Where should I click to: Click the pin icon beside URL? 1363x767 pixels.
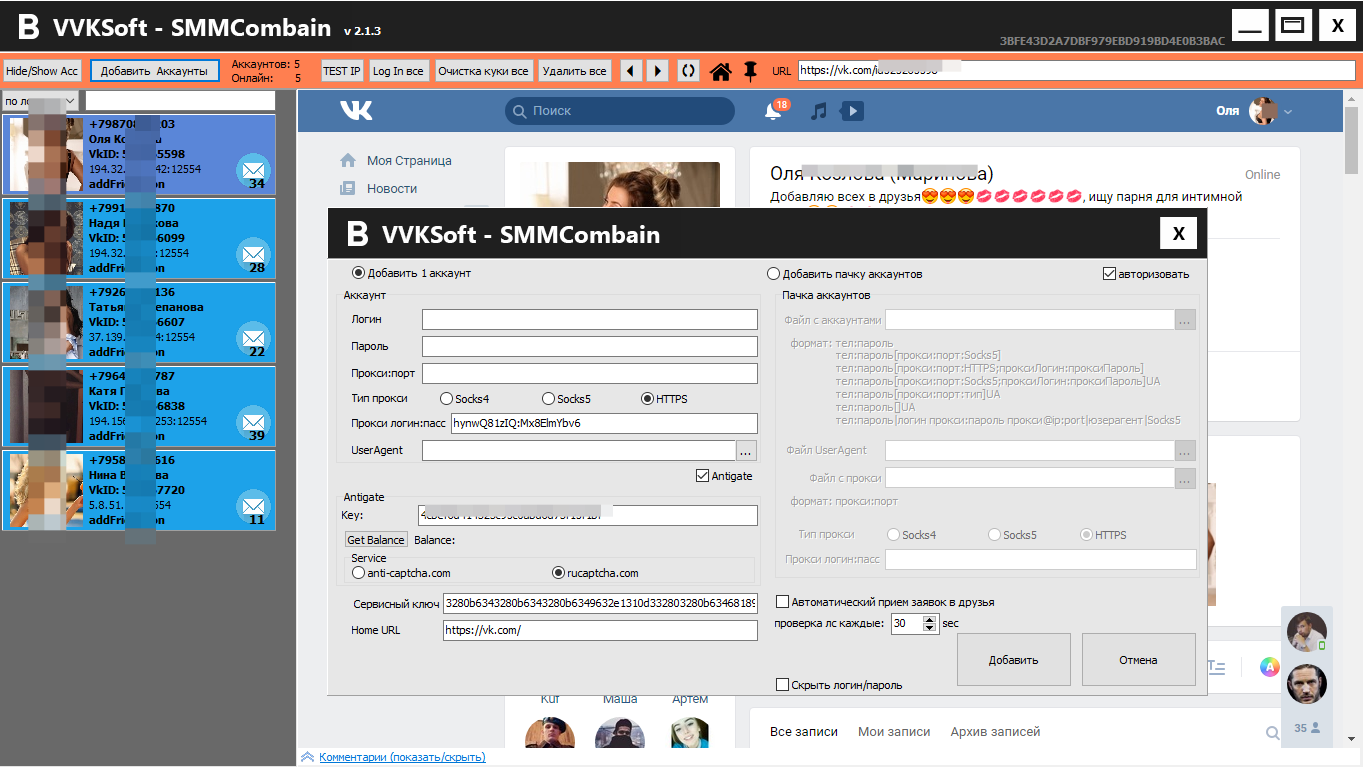tap(750, 71)
